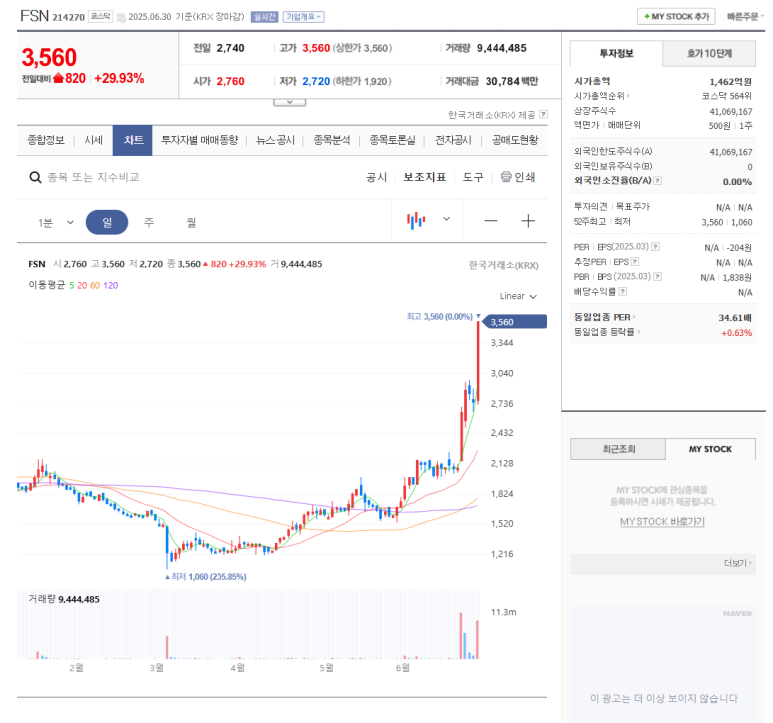Viewport: 773px width, 723px height.
Task: Expand the chart type dropdown arrow
Action: click(447, 219)
